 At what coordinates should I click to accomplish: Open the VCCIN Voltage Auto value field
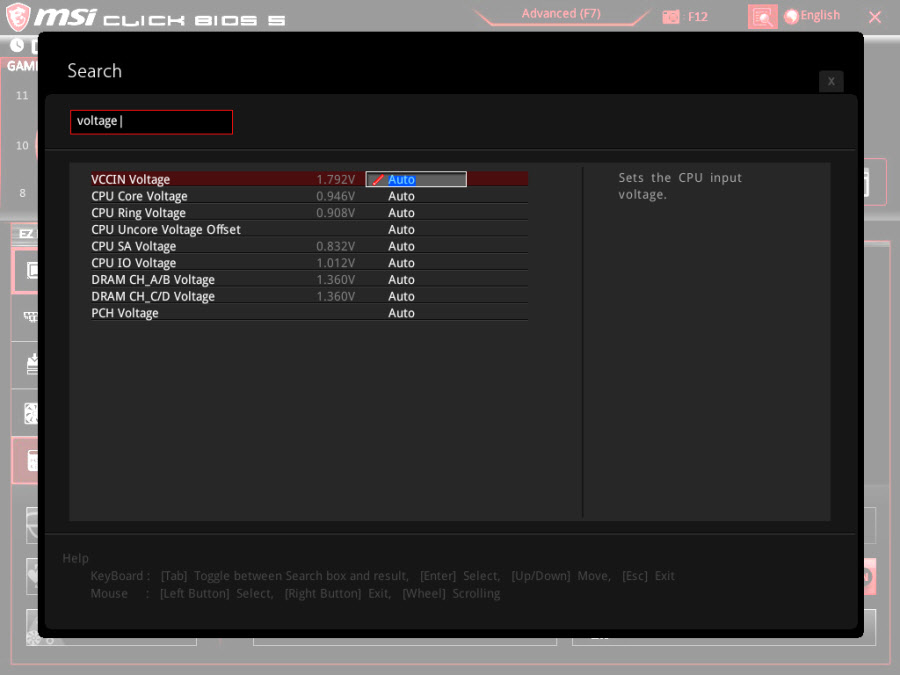[x=416, y=180]
